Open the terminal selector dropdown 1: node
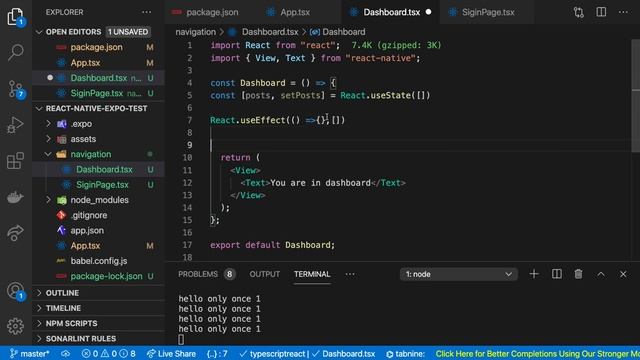Screen dimensions: 640x360 tap(459, 274)
